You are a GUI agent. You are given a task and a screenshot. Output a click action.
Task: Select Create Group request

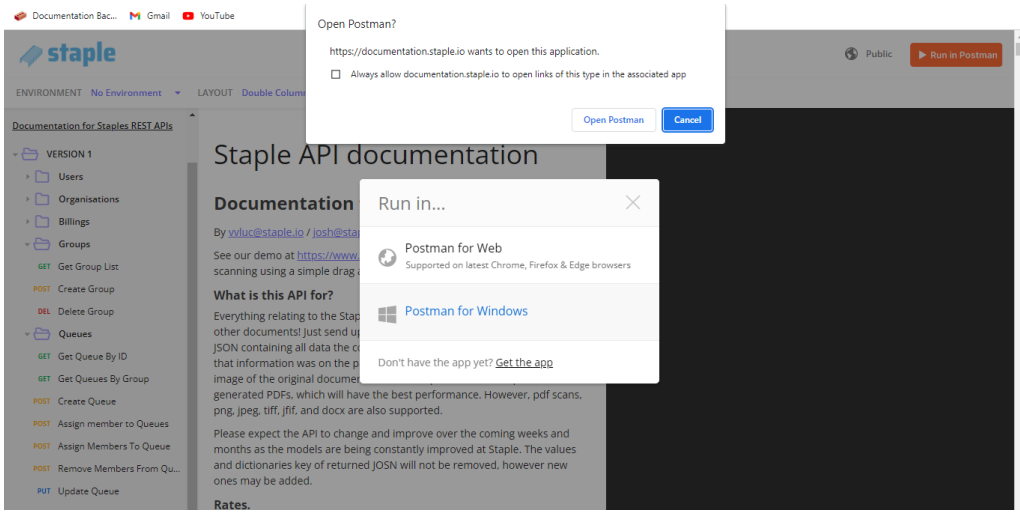tap(86, 289)
